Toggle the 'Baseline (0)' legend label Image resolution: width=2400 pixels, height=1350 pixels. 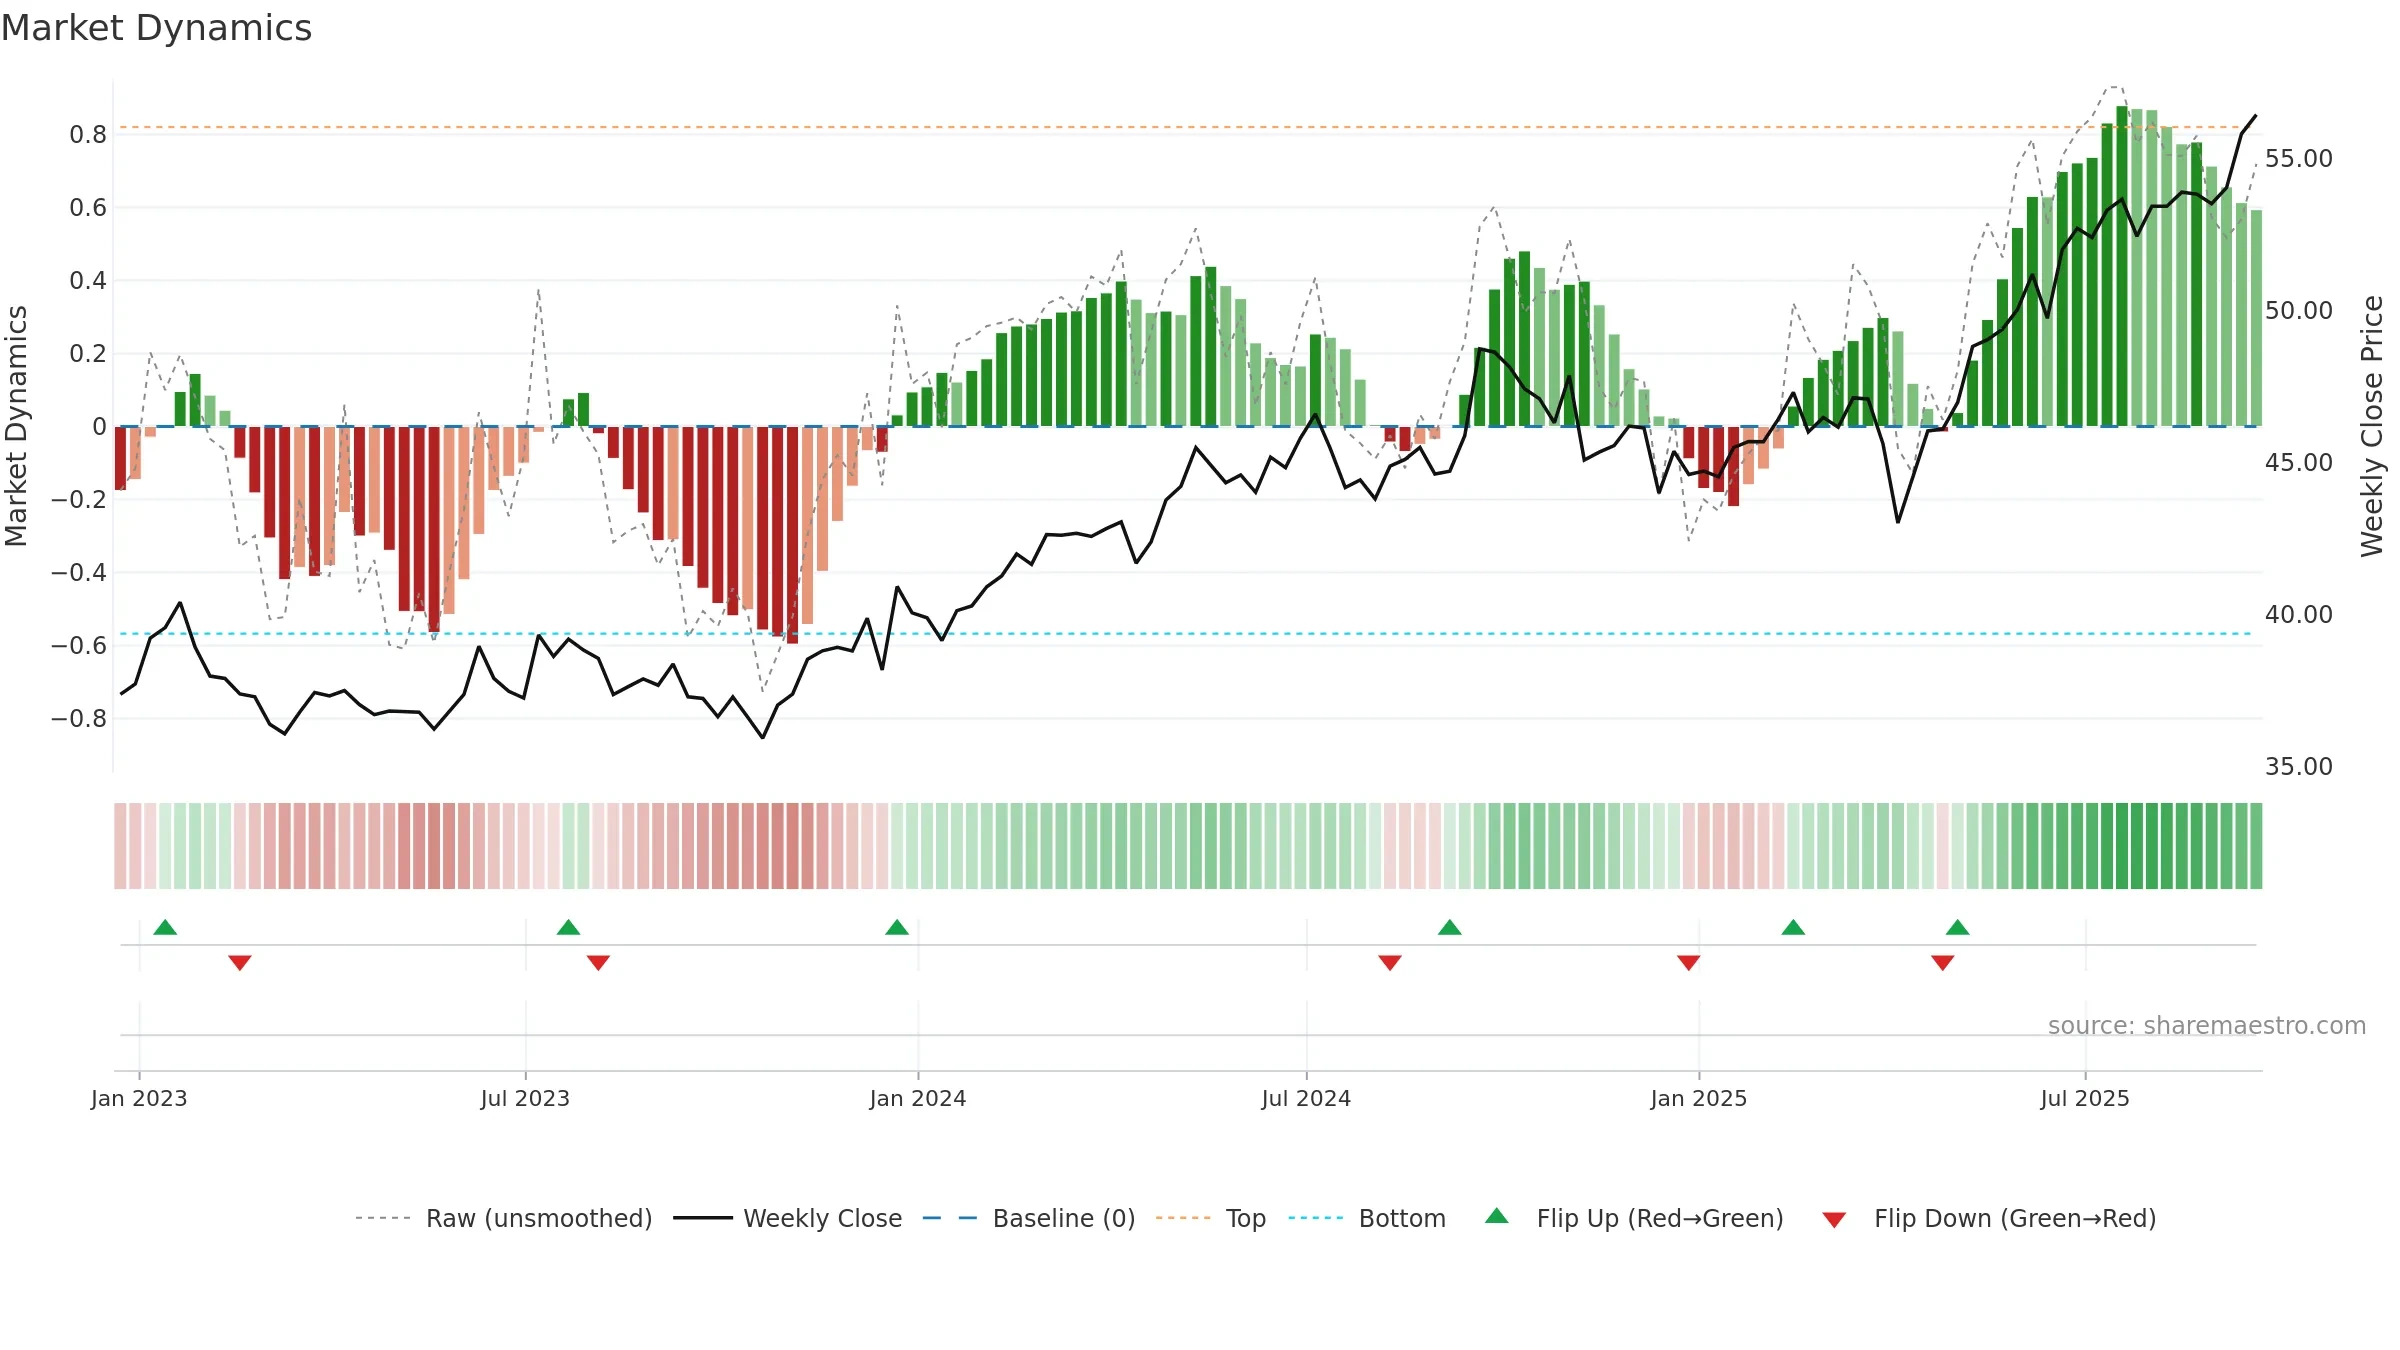(1064, 1218)
